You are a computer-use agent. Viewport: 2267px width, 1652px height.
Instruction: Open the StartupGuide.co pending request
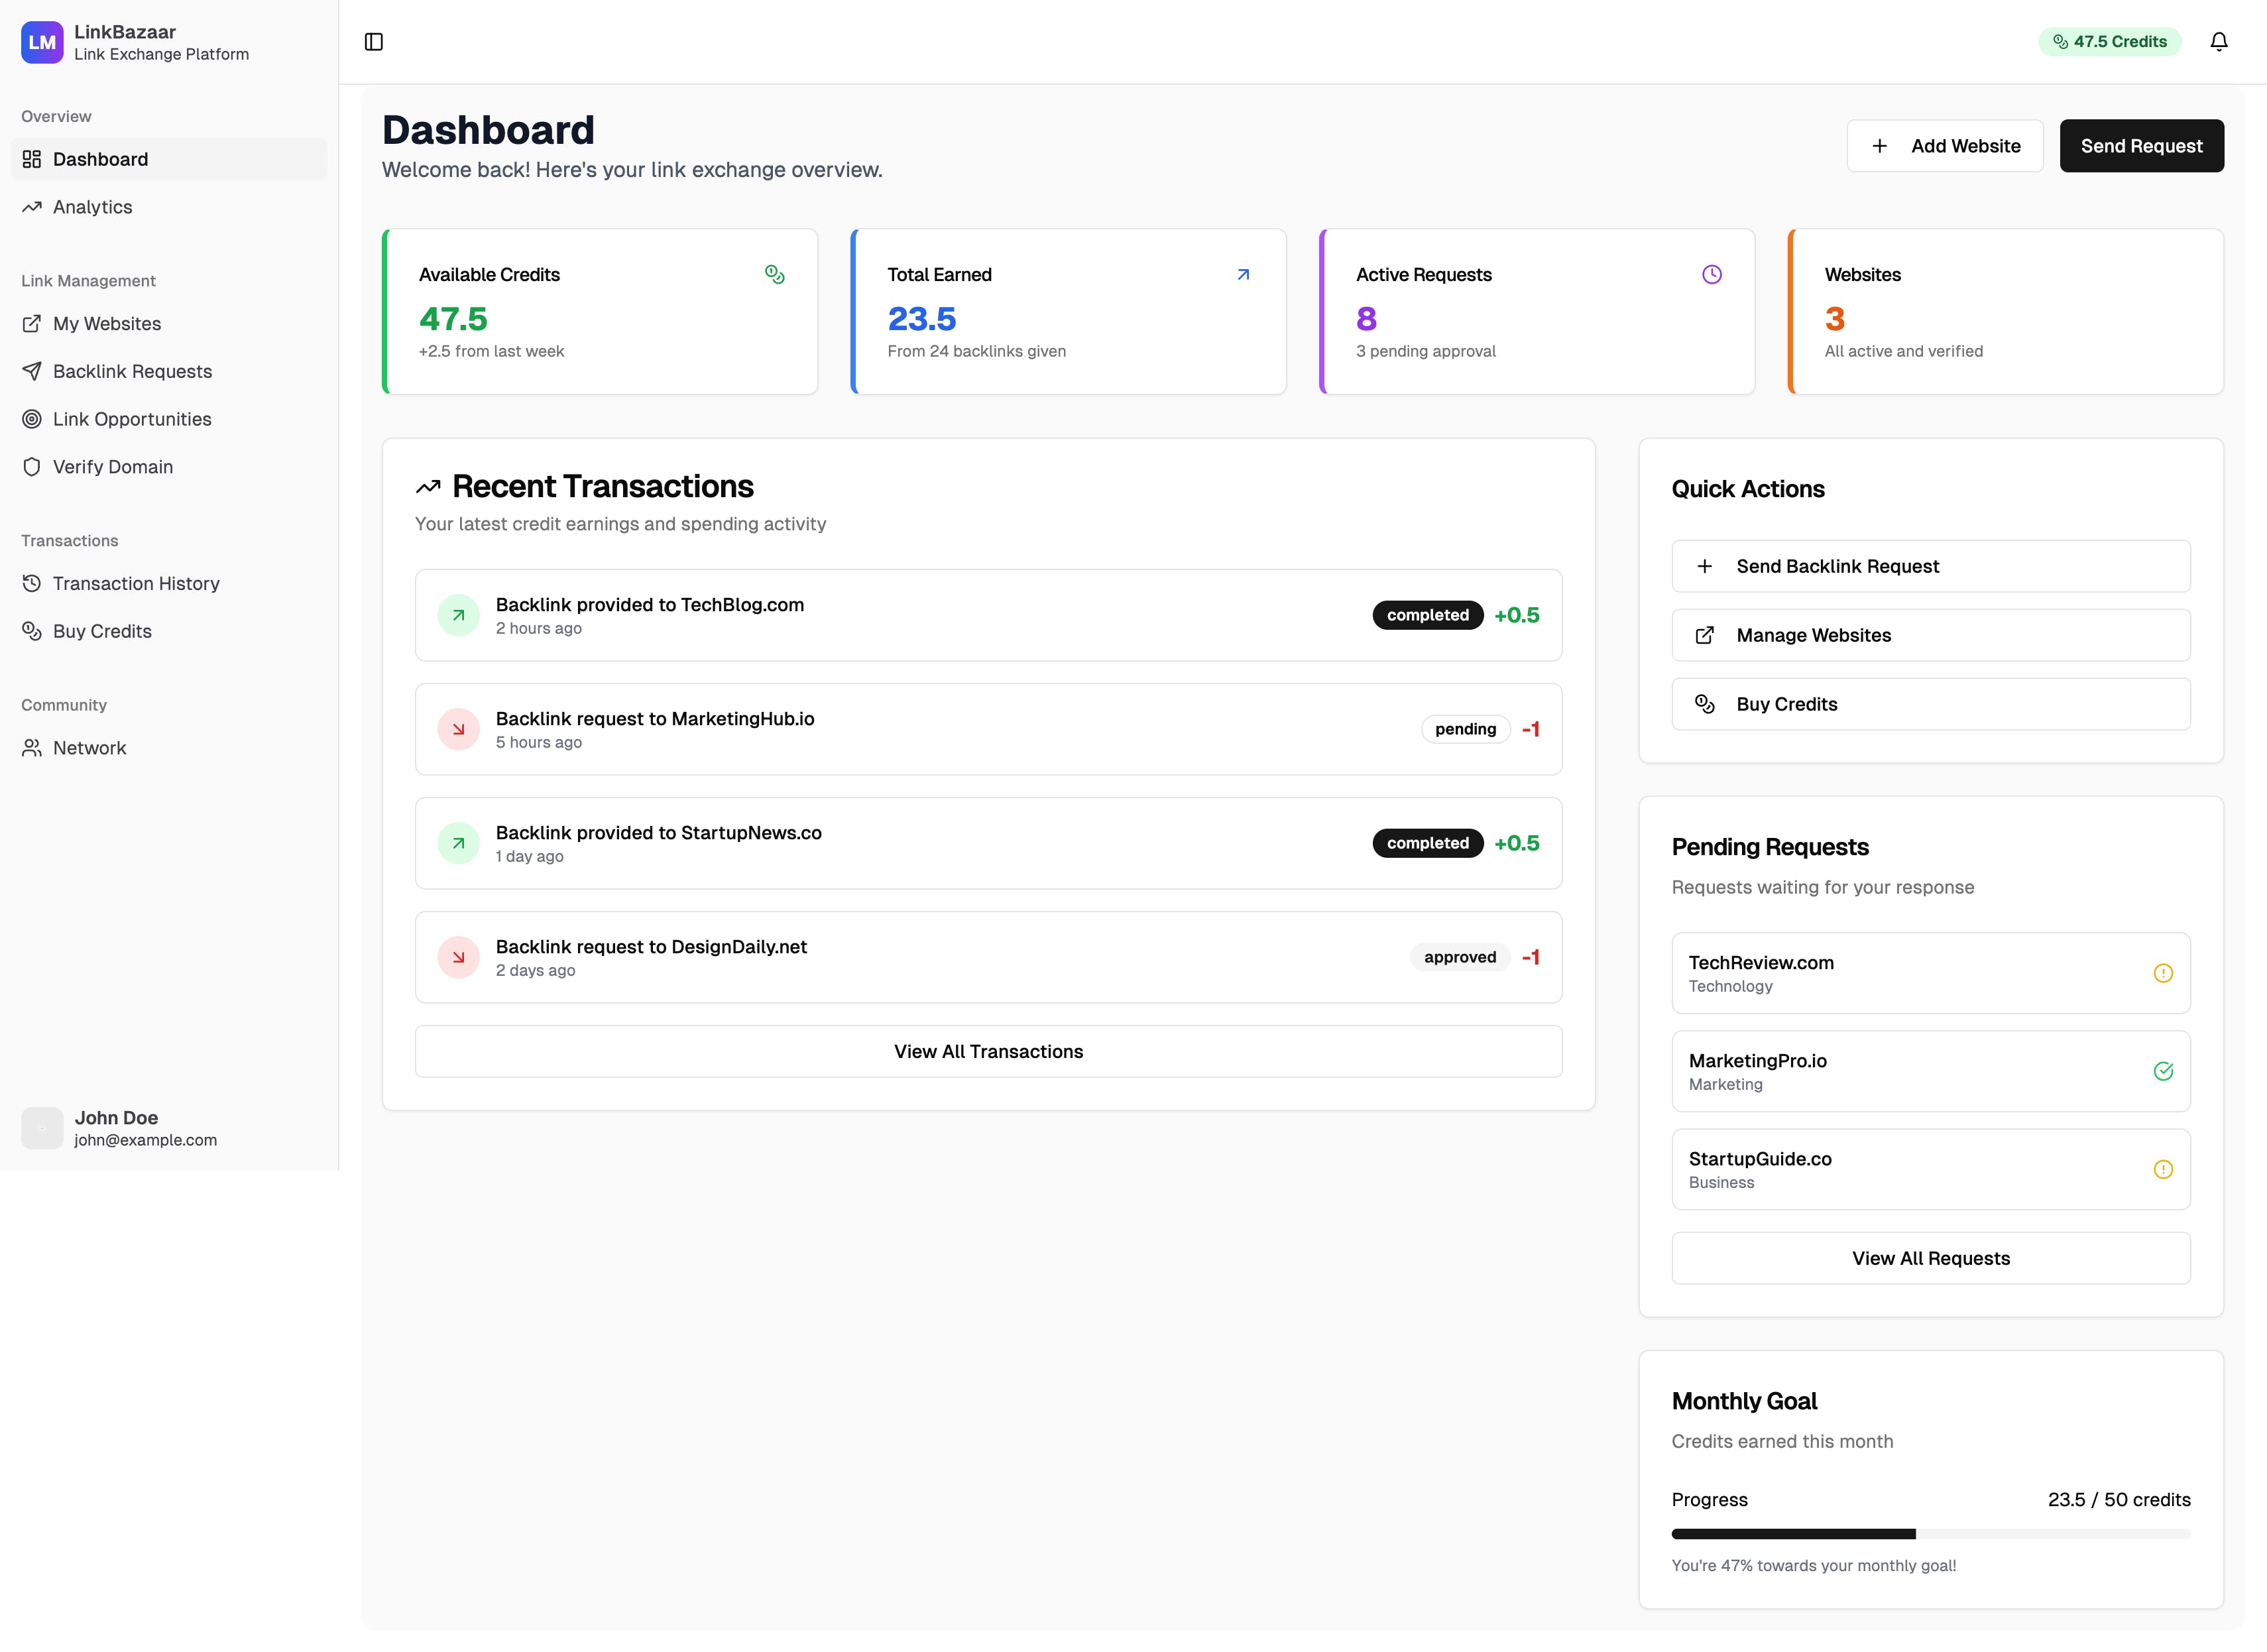[1930, 1169]
